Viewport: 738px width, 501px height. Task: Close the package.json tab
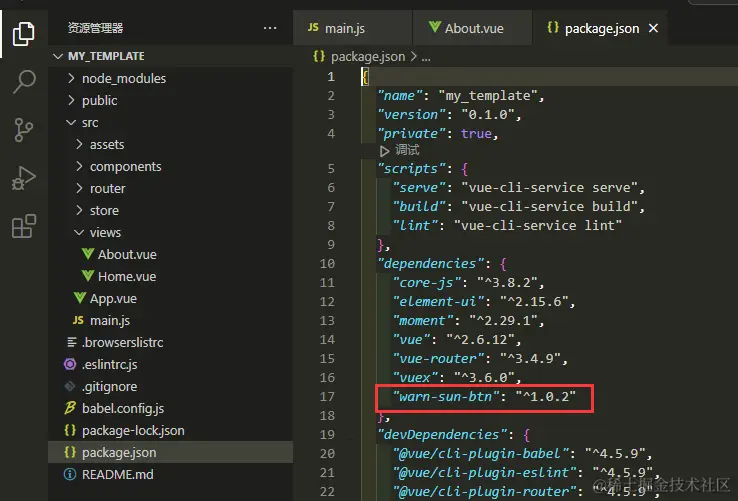click(653, 28)
